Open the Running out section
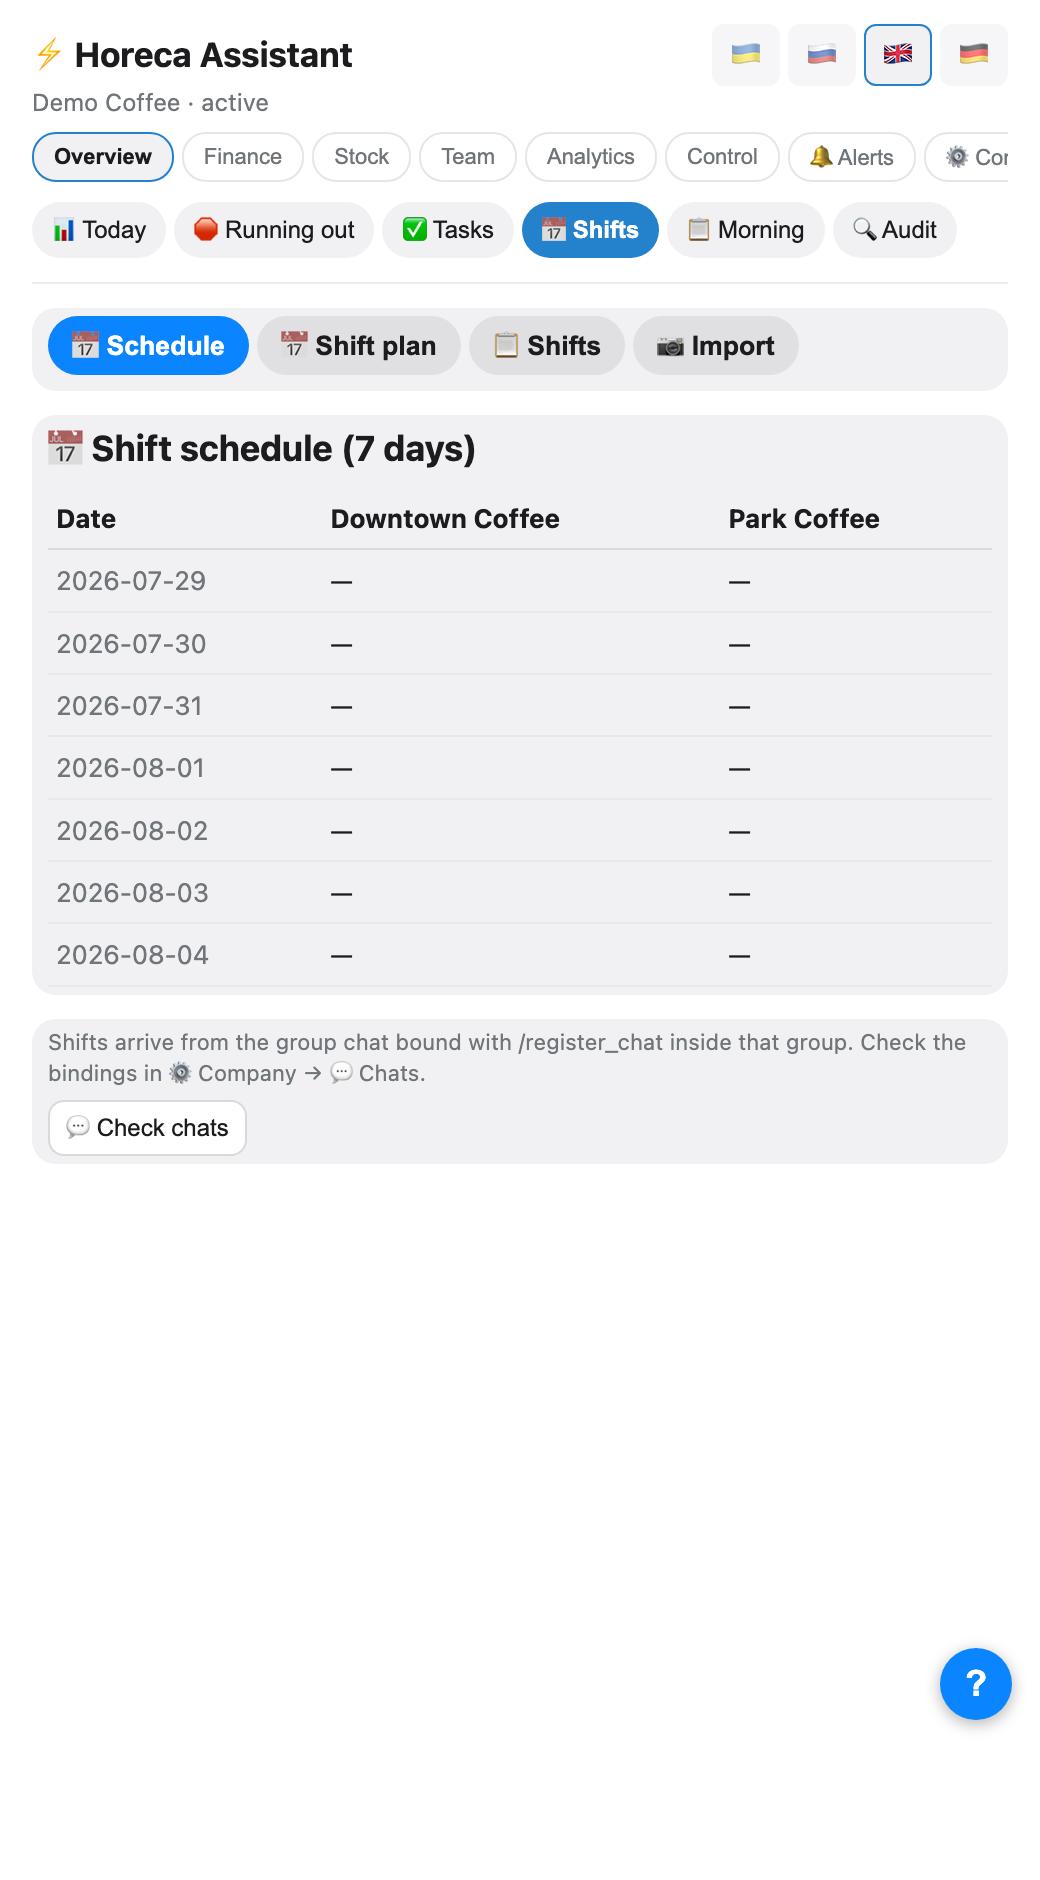Screen dimensions: 1040x1880 pos(274,230)
